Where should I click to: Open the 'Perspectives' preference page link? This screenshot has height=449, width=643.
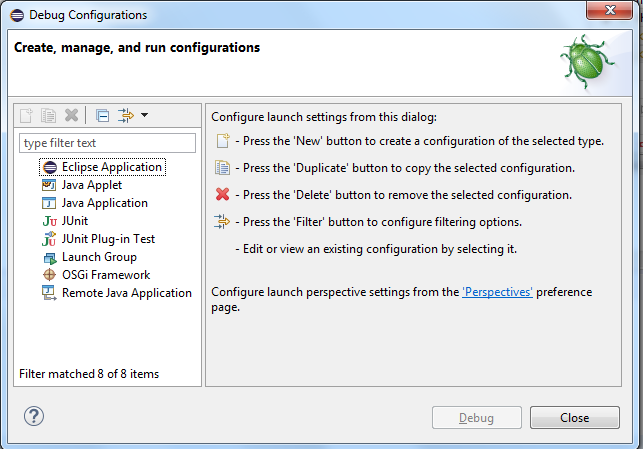point(497,292)
